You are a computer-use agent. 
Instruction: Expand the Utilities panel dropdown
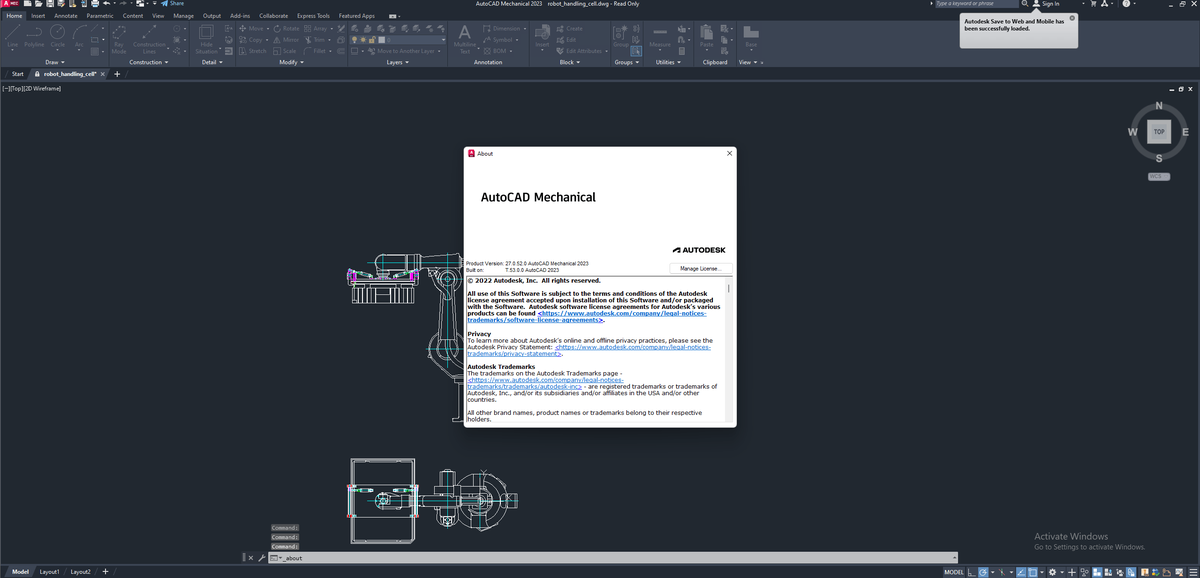point(668,62)
